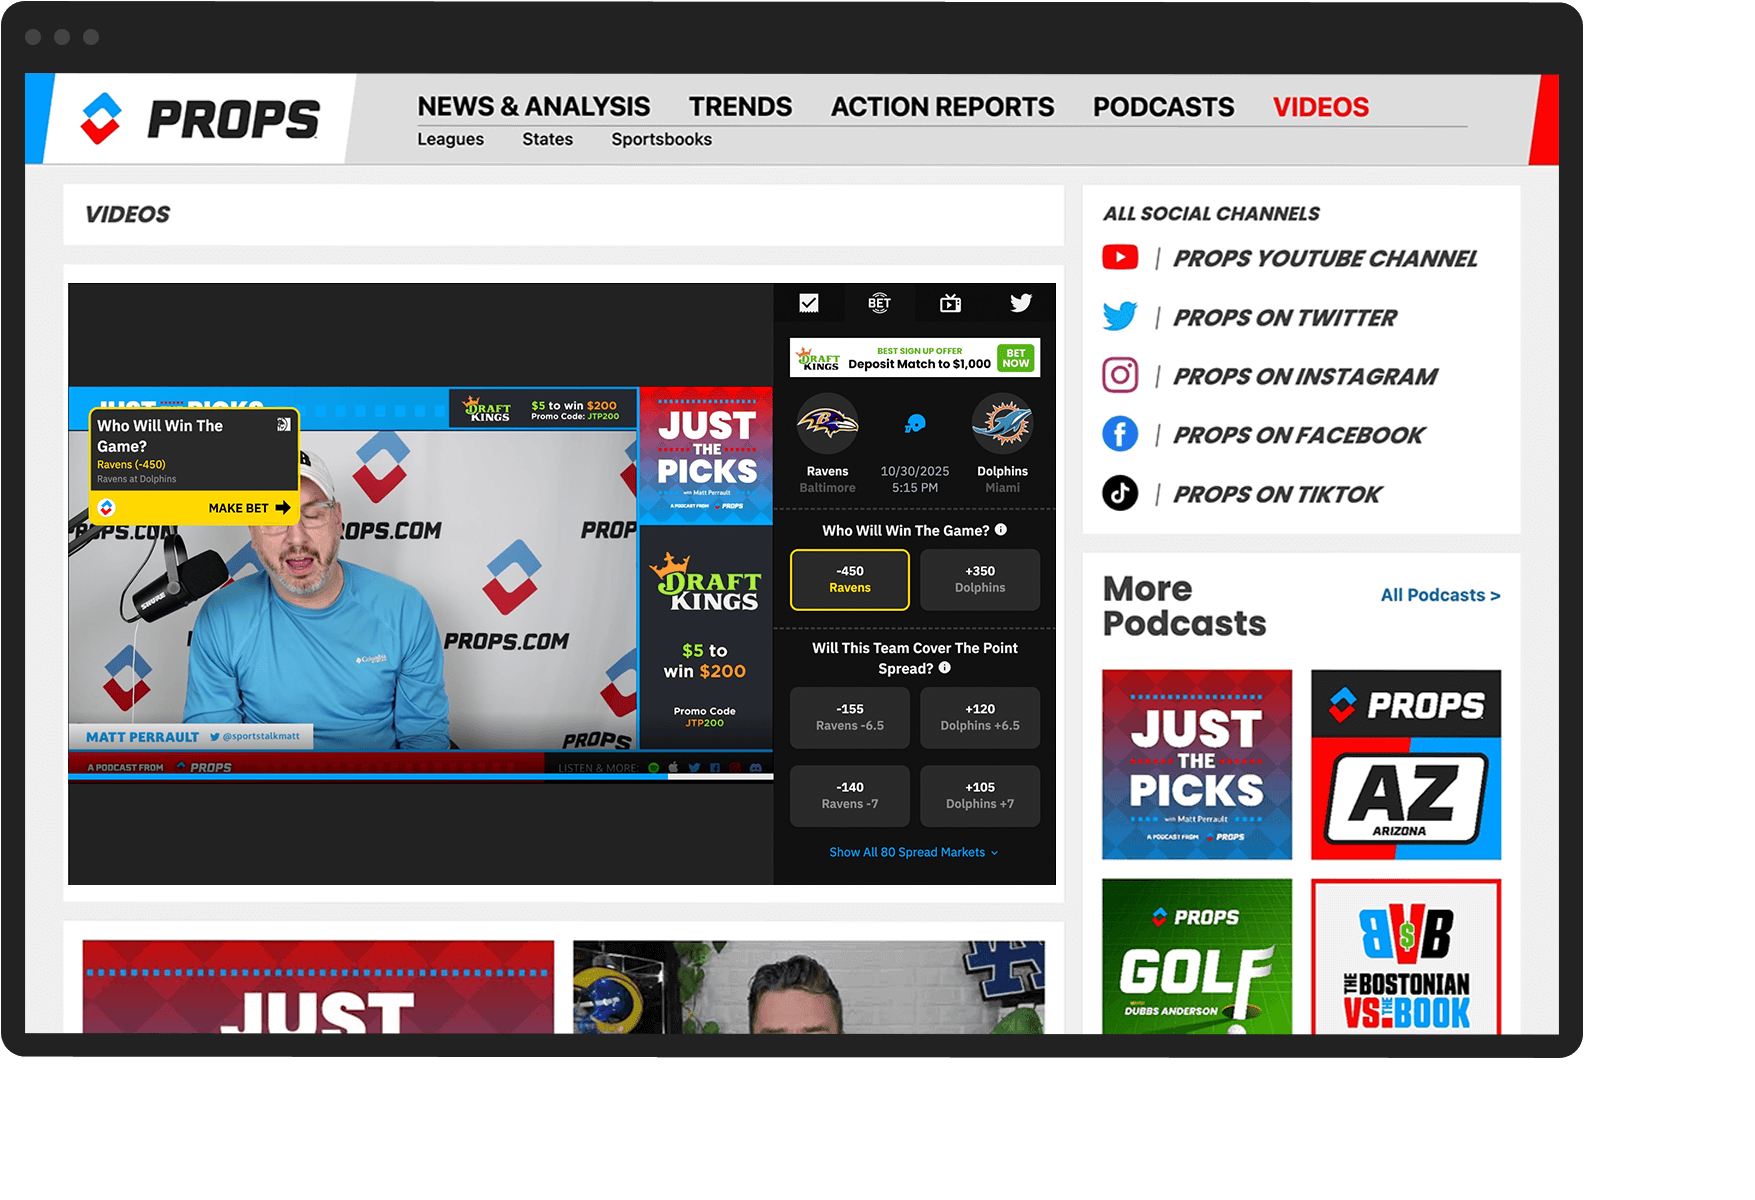The width and height of the screenshot is (1755, 1200).
Task: Open the Leagues submenu
Action: click(450, 139)
